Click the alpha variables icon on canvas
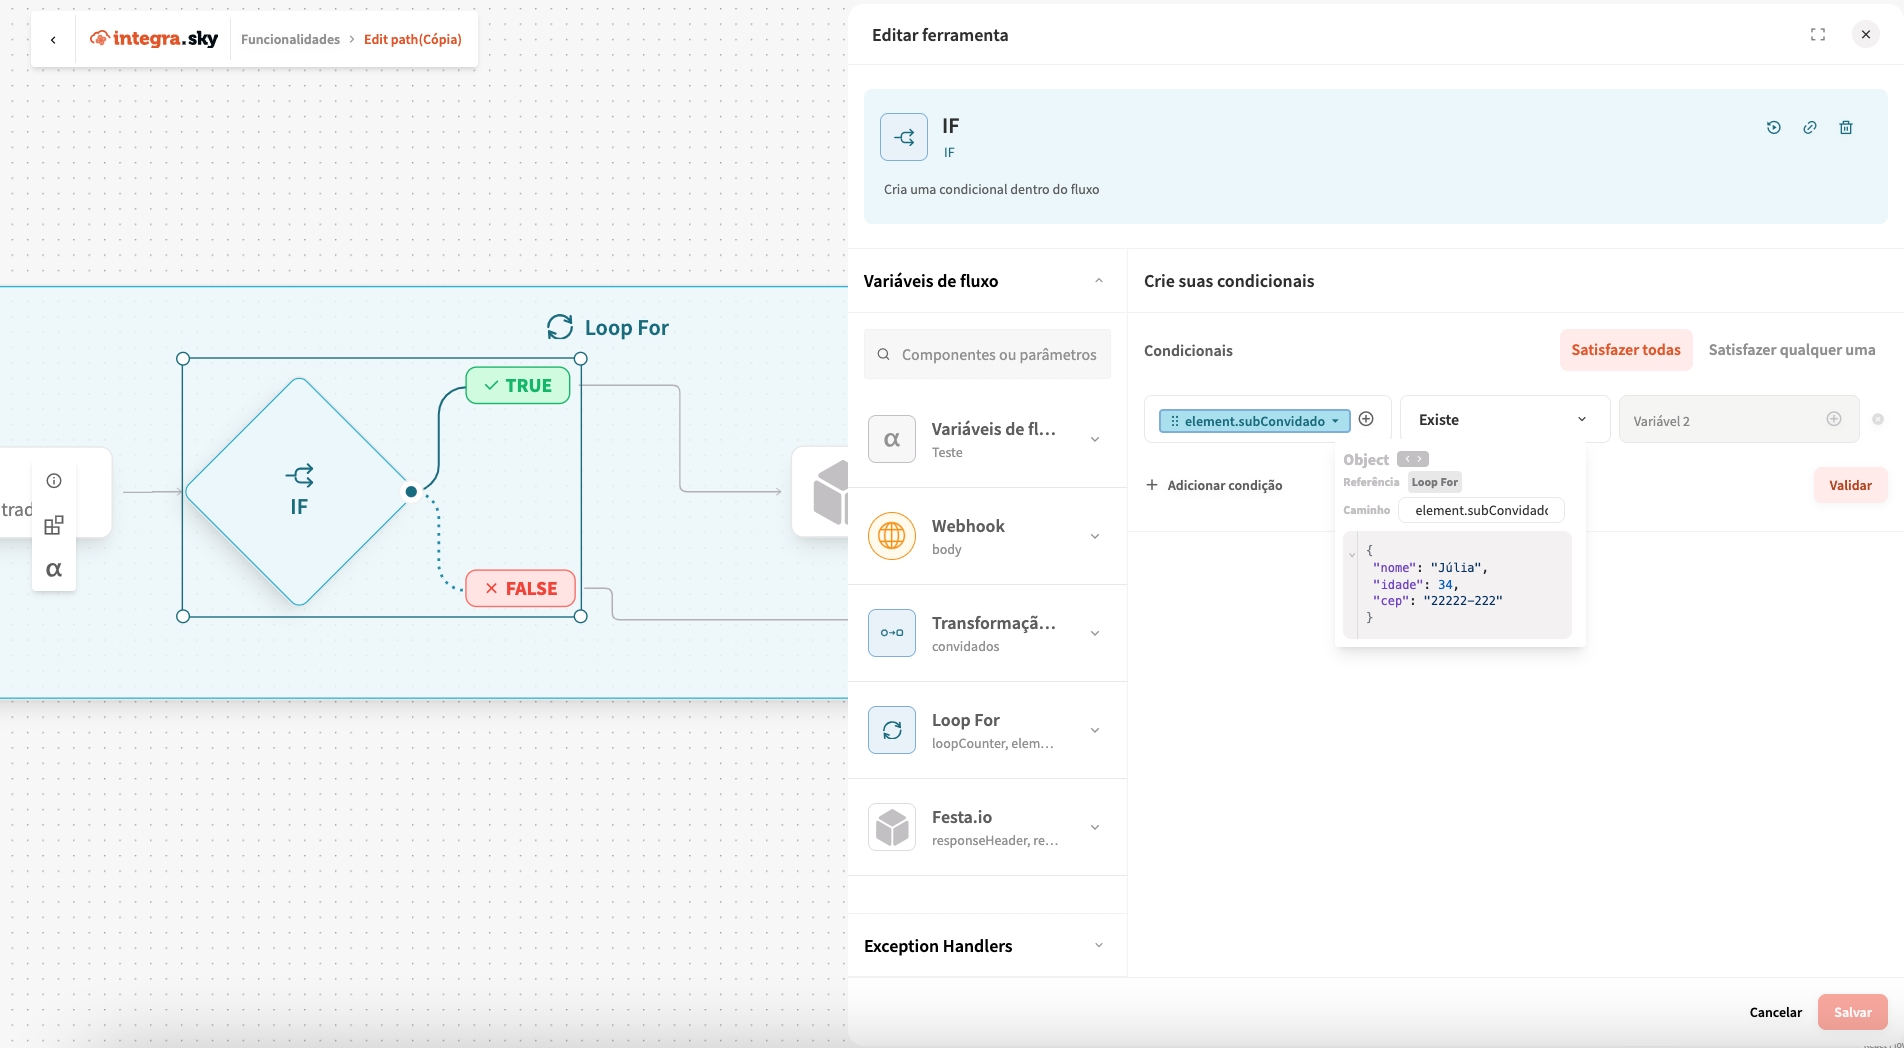This screenshot has width=1904, height=1048. coord(54,569)
